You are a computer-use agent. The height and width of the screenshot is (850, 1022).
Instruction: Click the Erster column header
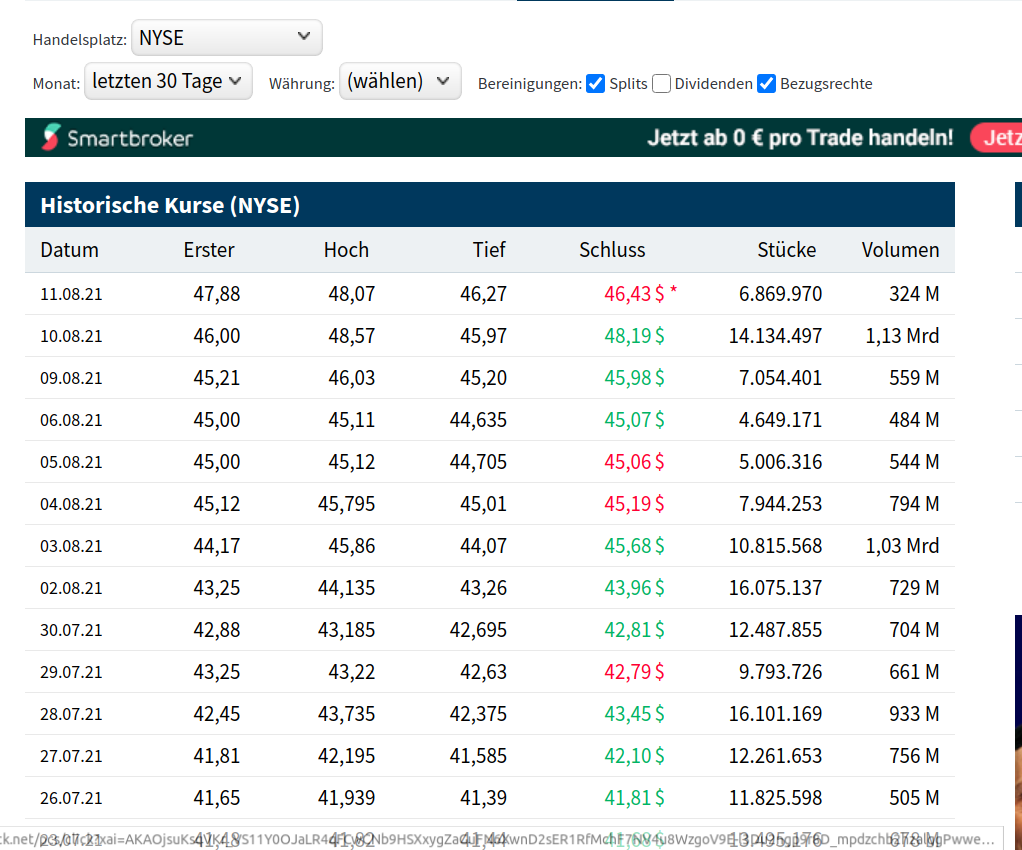[209, 250]
